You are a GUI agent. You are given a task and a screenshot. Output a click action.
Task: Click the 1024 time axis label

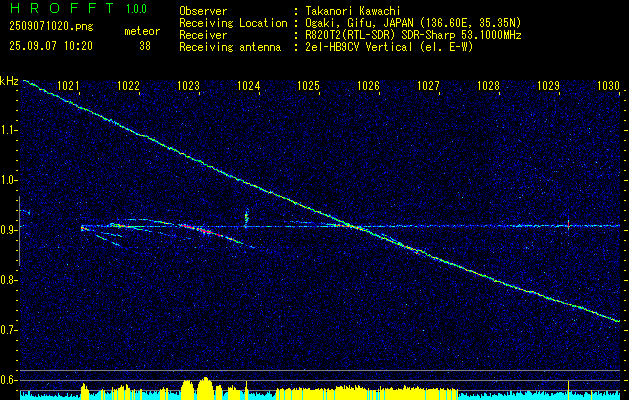[x=249, y=85]
